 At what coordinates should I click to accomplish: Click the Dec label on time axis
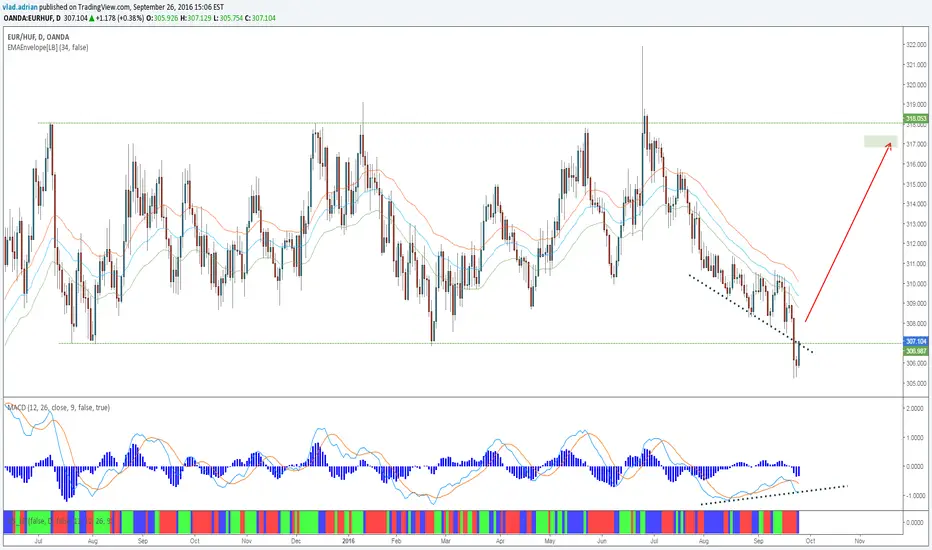point(296,541)
